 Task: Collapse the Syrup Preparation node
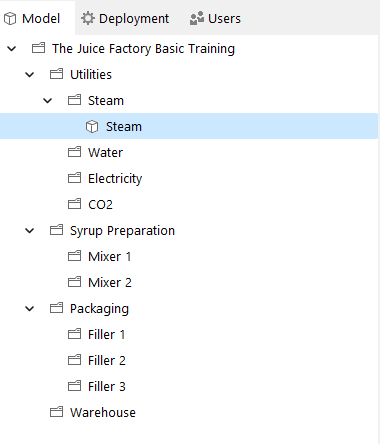click(30, 231)
